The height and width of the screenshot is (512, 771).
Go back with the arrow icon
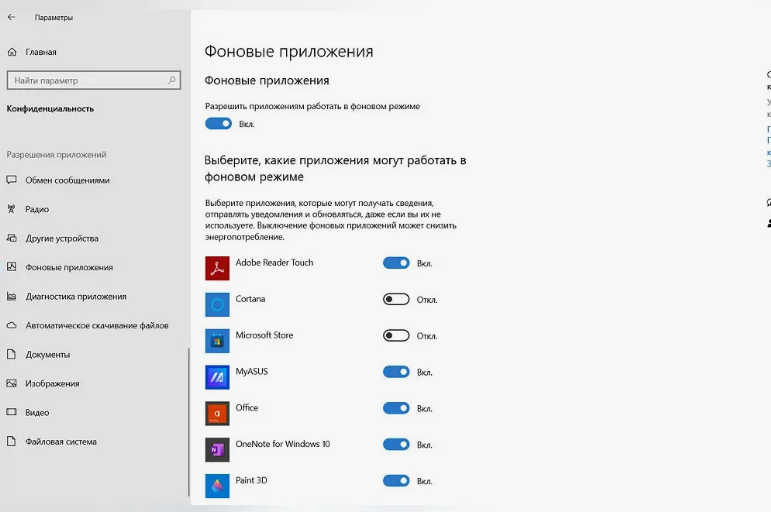(11, 17)
